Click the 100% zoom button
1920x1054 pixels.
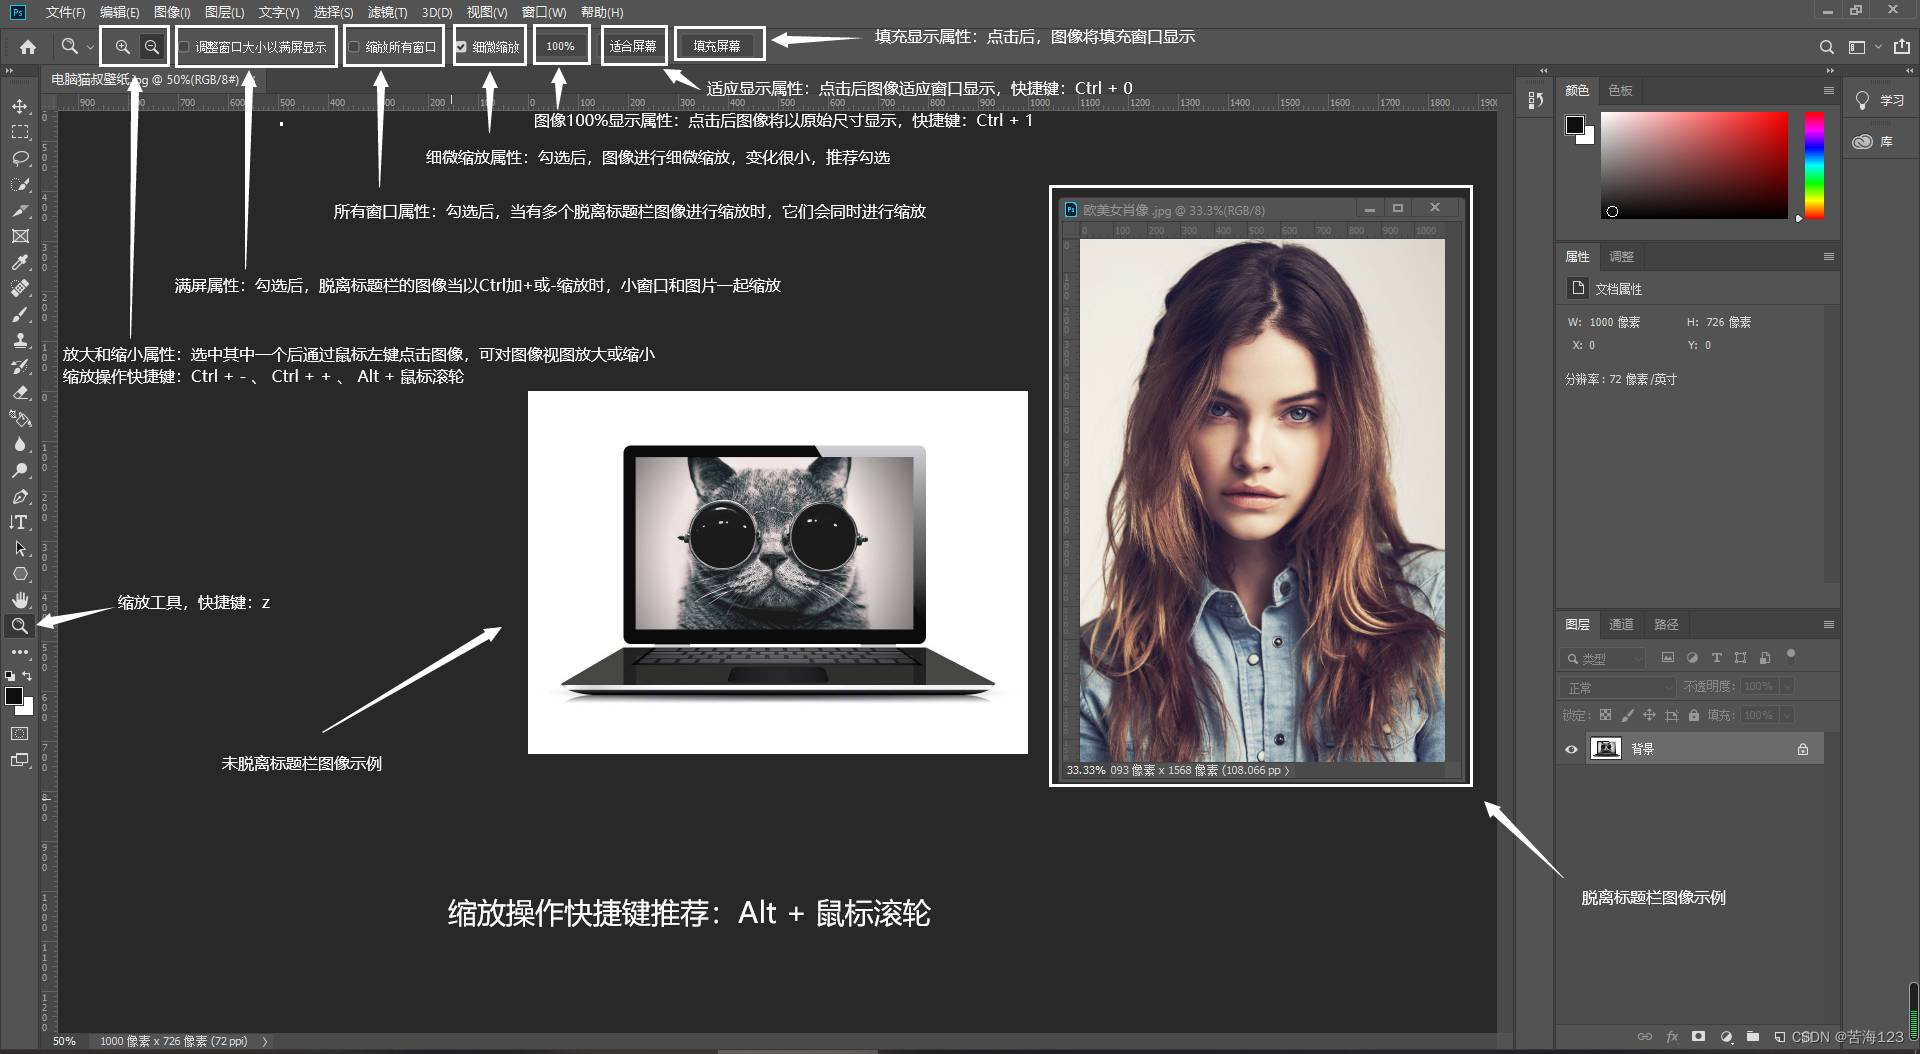point(561,46)
